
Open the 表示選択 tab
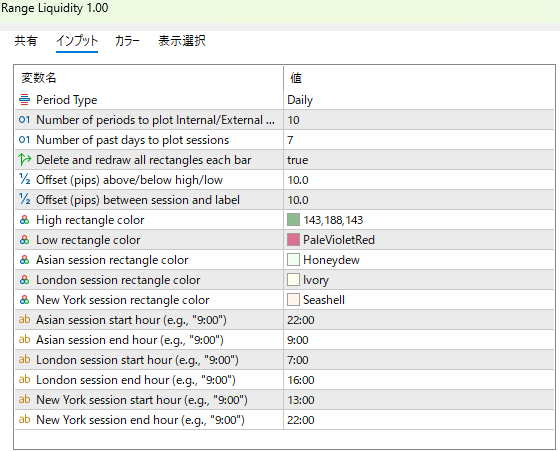point(182,41)
